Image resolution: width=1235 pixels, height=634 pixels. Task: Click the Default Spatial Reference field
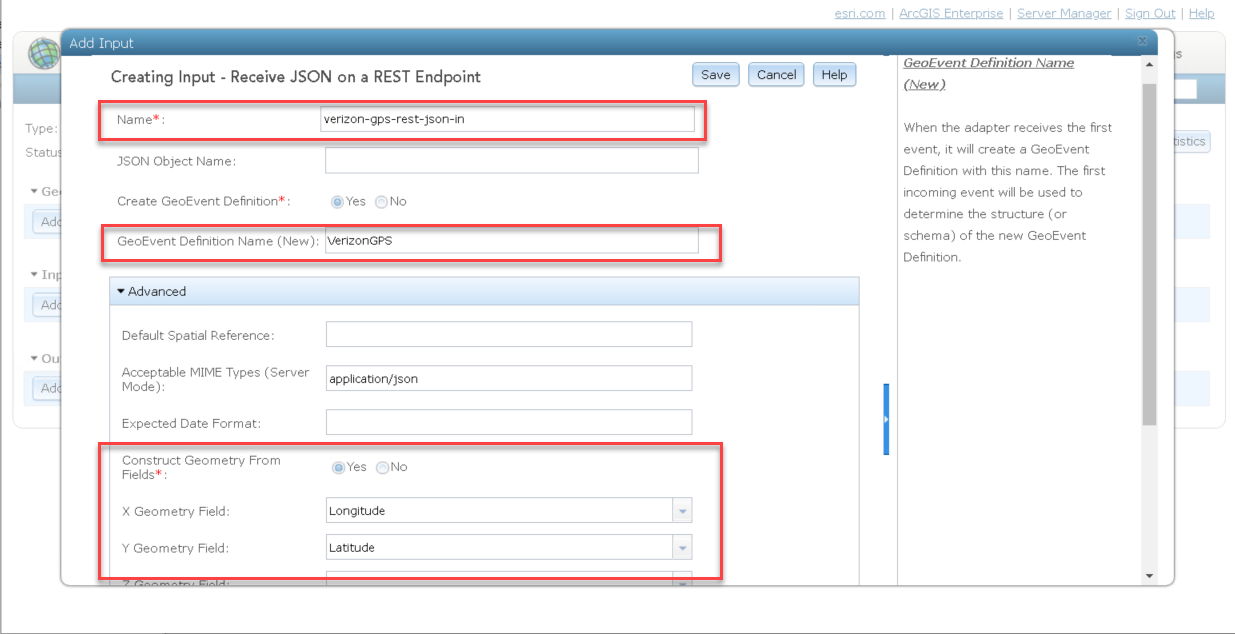tap(509, 334)
